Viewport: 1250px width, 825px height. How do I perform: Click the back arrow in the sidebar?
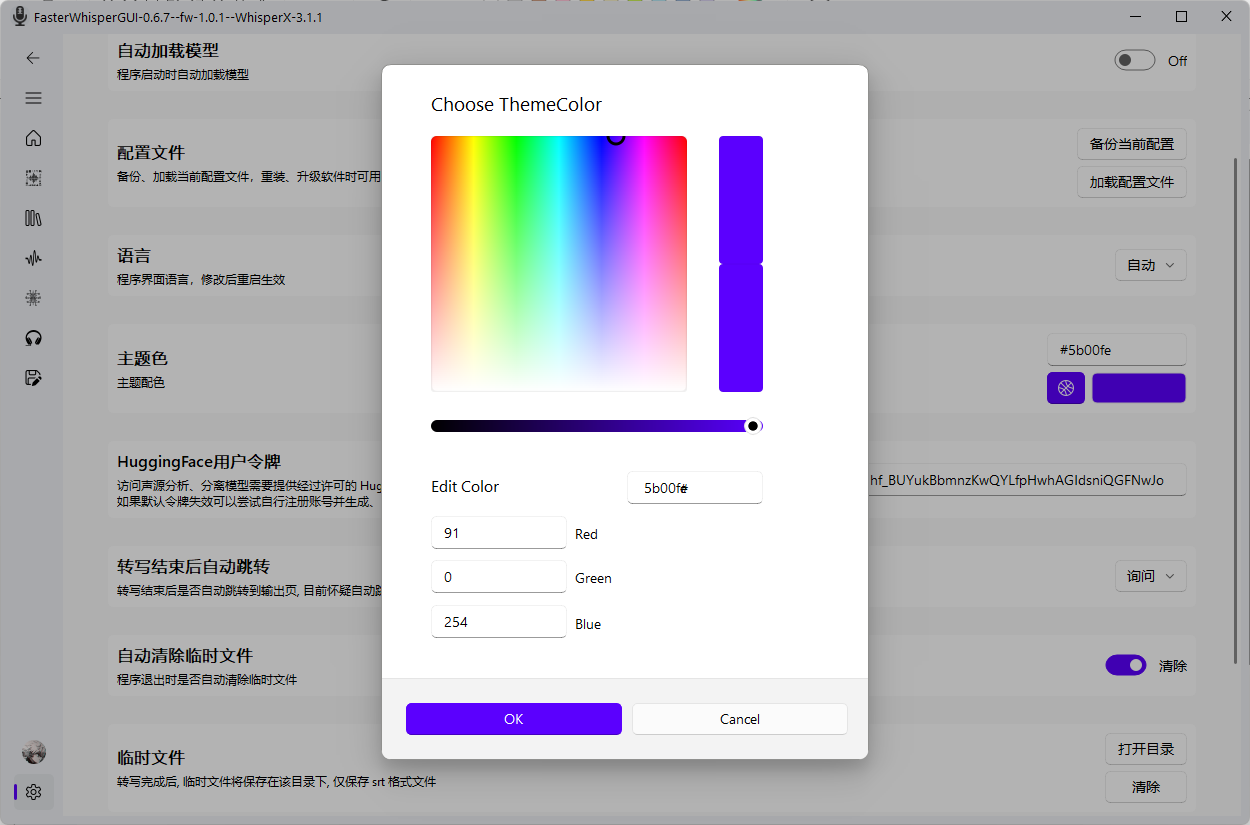(x=33, y=58)
